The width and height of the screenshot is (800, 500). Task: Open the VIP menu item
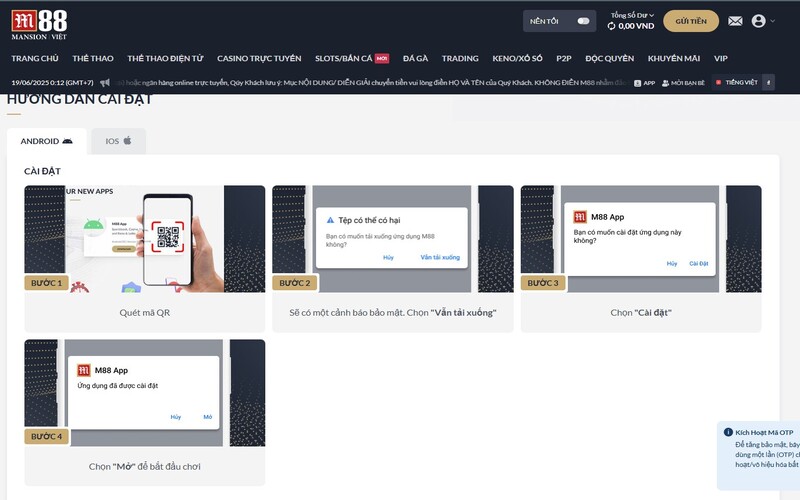[720, 58]
